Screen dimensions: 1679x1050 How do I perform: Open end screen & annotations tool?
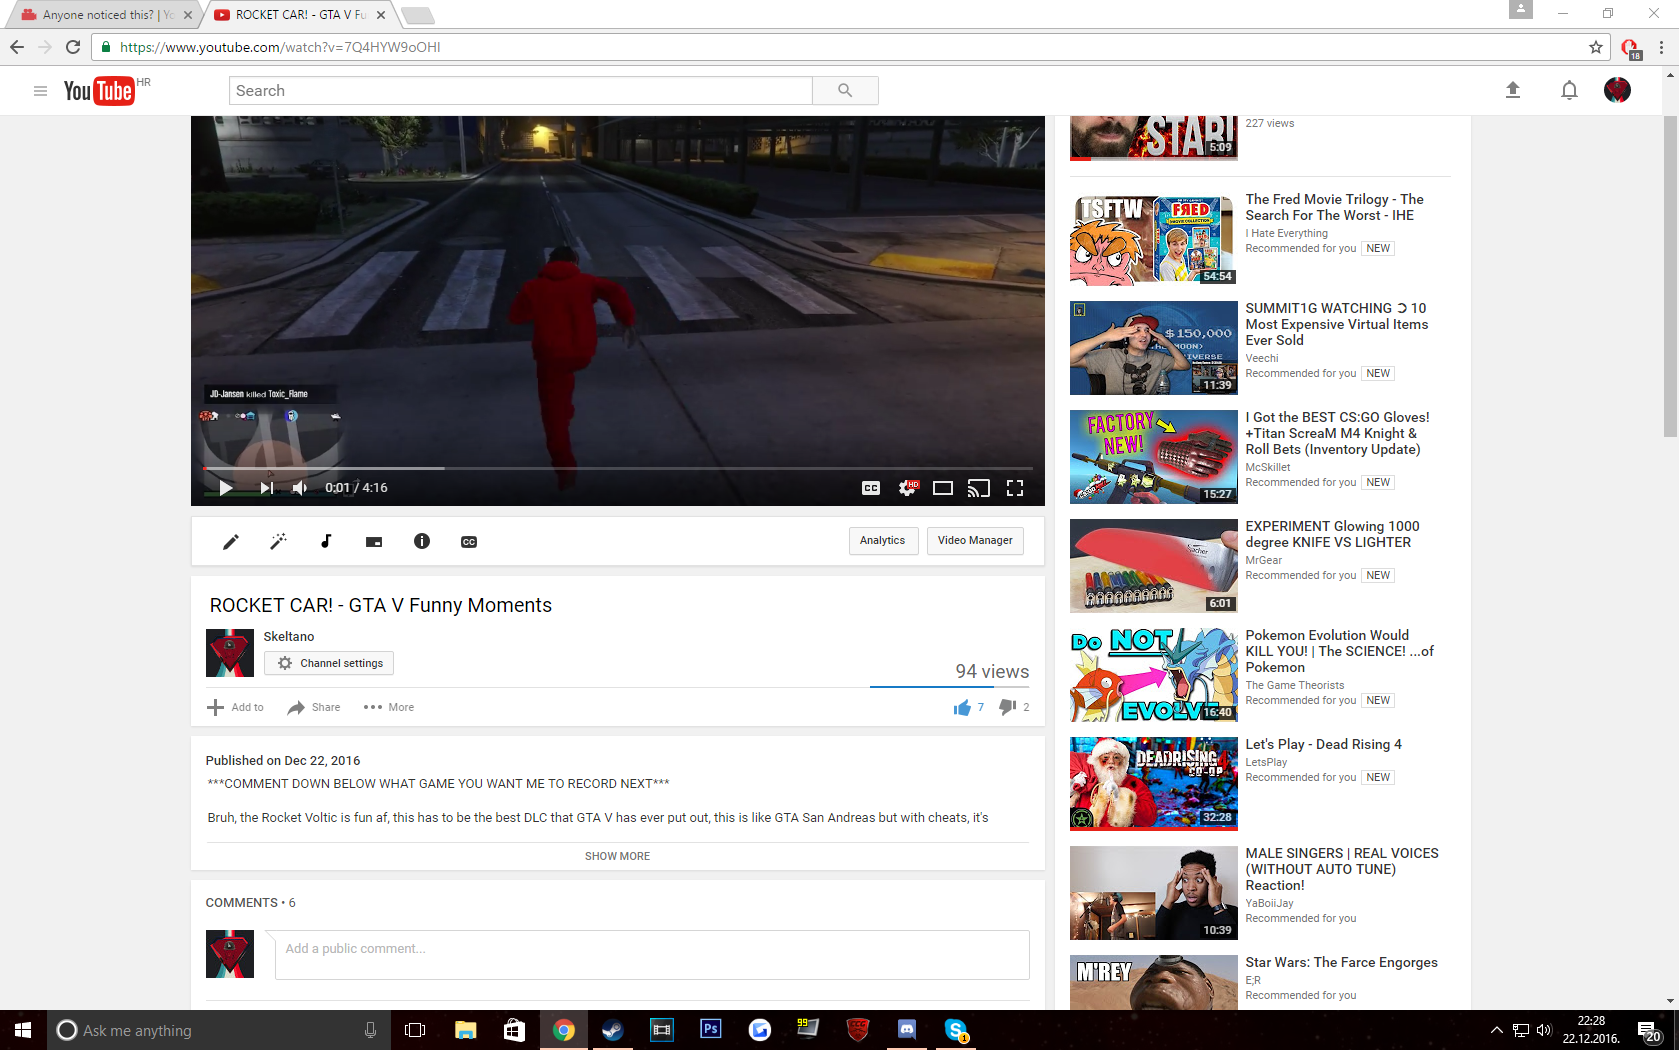[374, 542]
